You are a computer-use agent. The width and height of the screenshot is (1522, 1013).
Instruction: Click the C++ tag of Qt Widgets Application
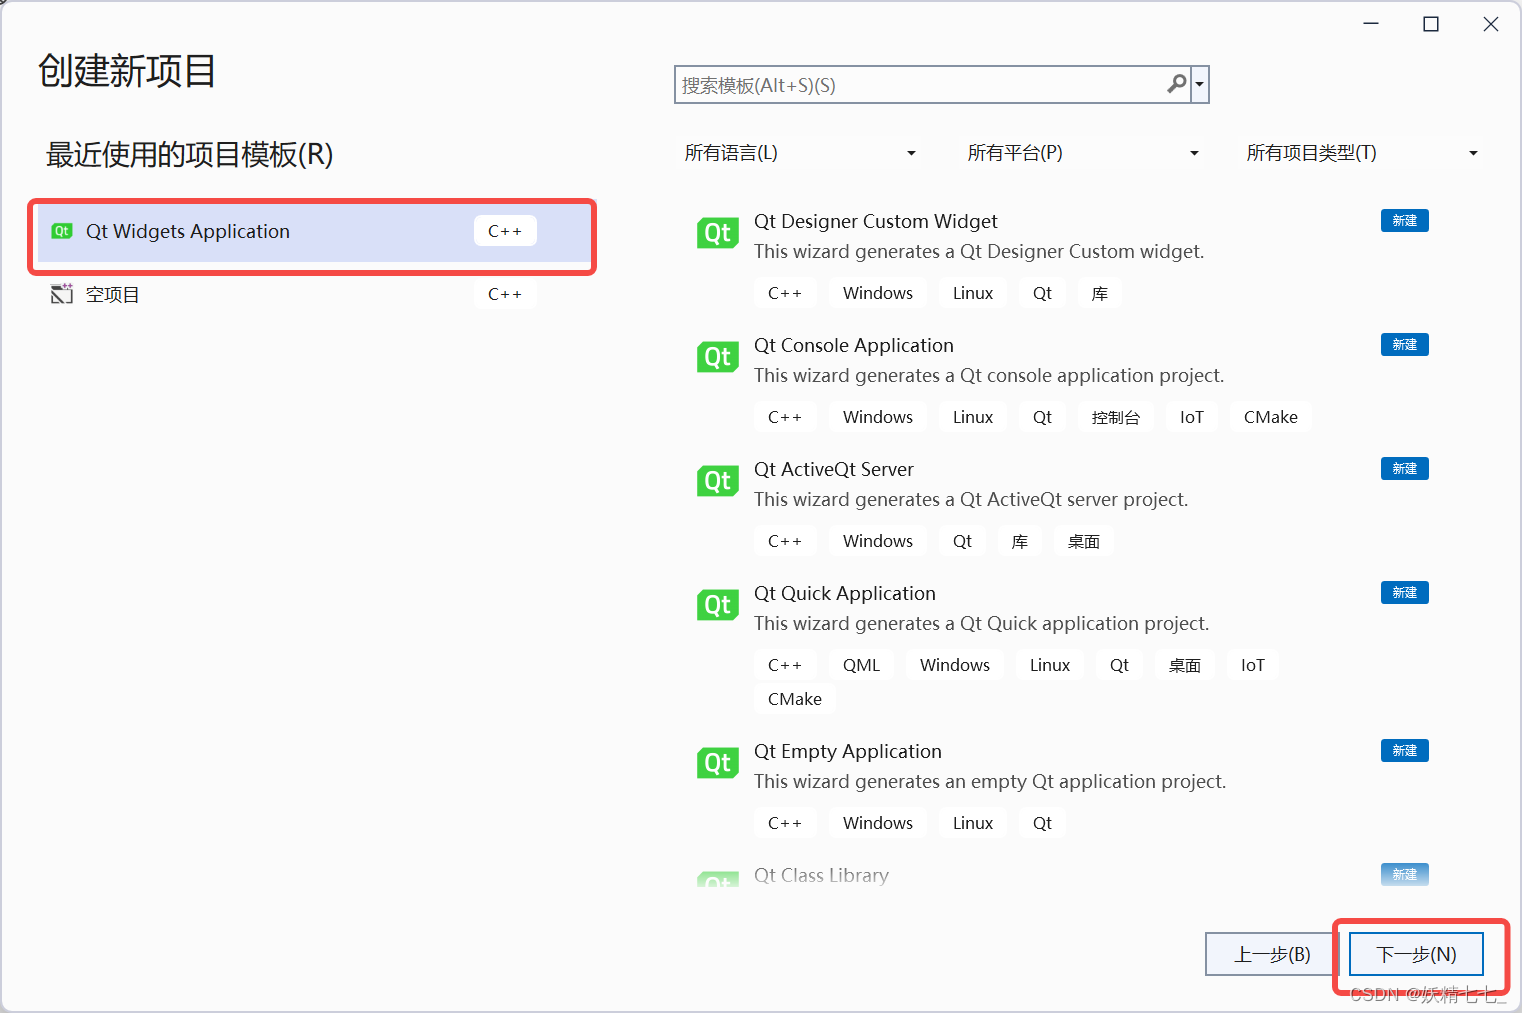505,231
